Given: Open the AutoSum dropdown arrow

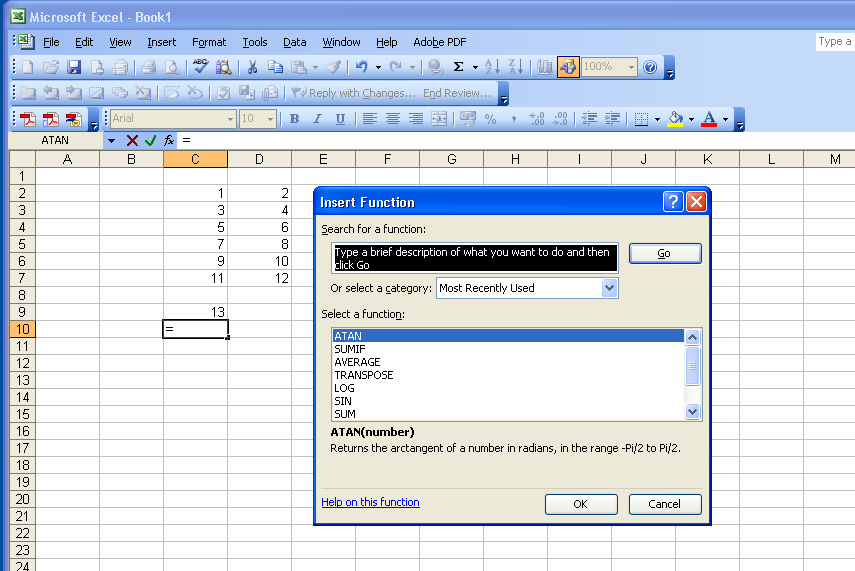Looking at the screenshot, I should pos(475,67).
